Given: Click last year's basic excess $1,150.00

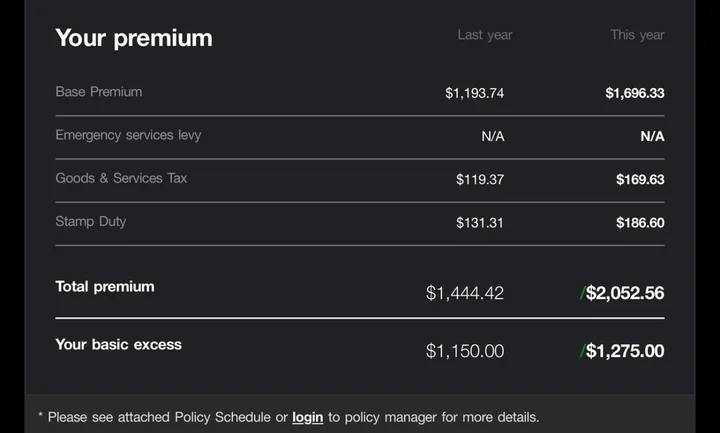Looking at the screenshot, I should pyautogui.click(x=465, y=351).
